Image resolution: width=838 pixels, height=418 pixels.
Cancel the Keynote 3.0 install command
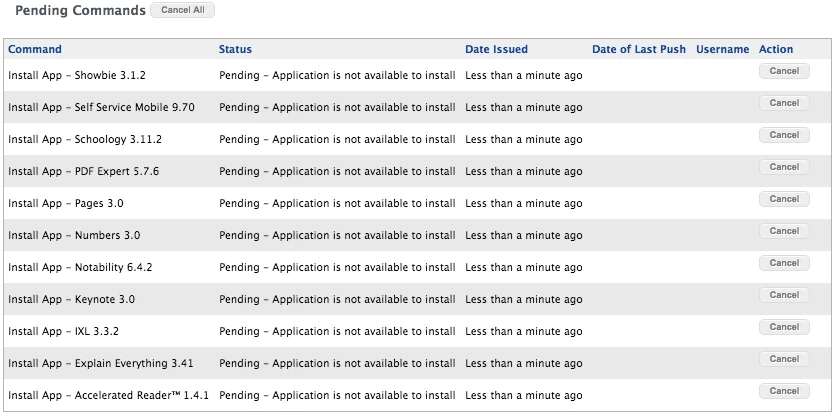(x=784, y=295)
